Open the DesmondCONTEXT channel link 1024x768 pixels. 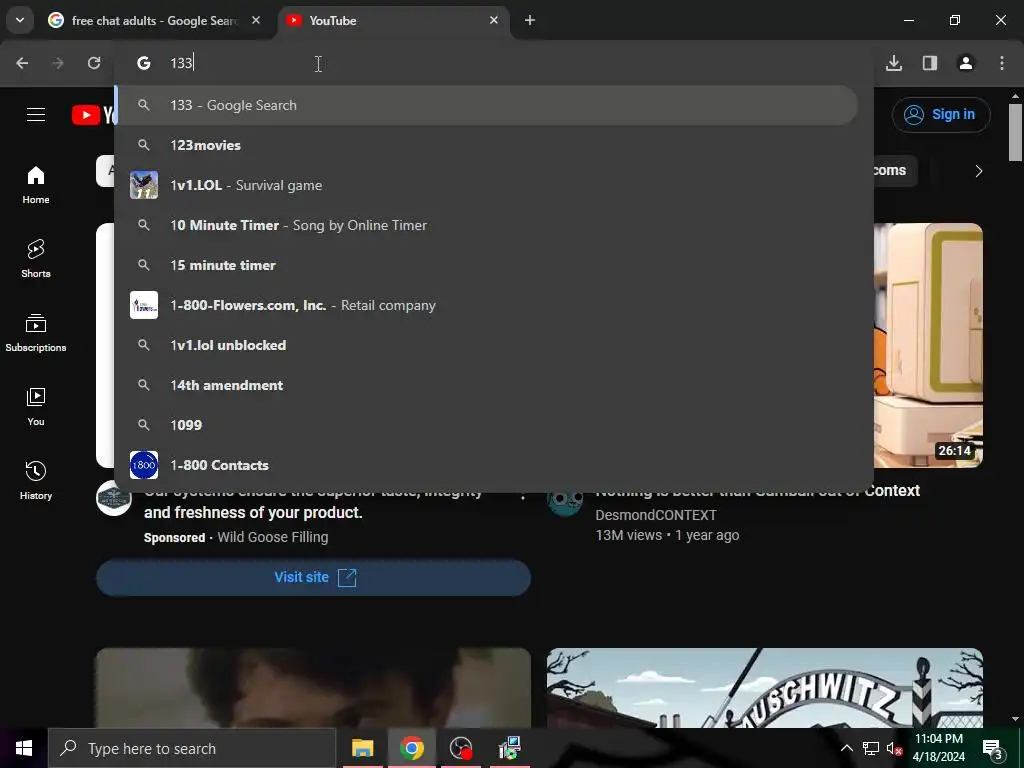pyautogui.click(x=656, y=515)
